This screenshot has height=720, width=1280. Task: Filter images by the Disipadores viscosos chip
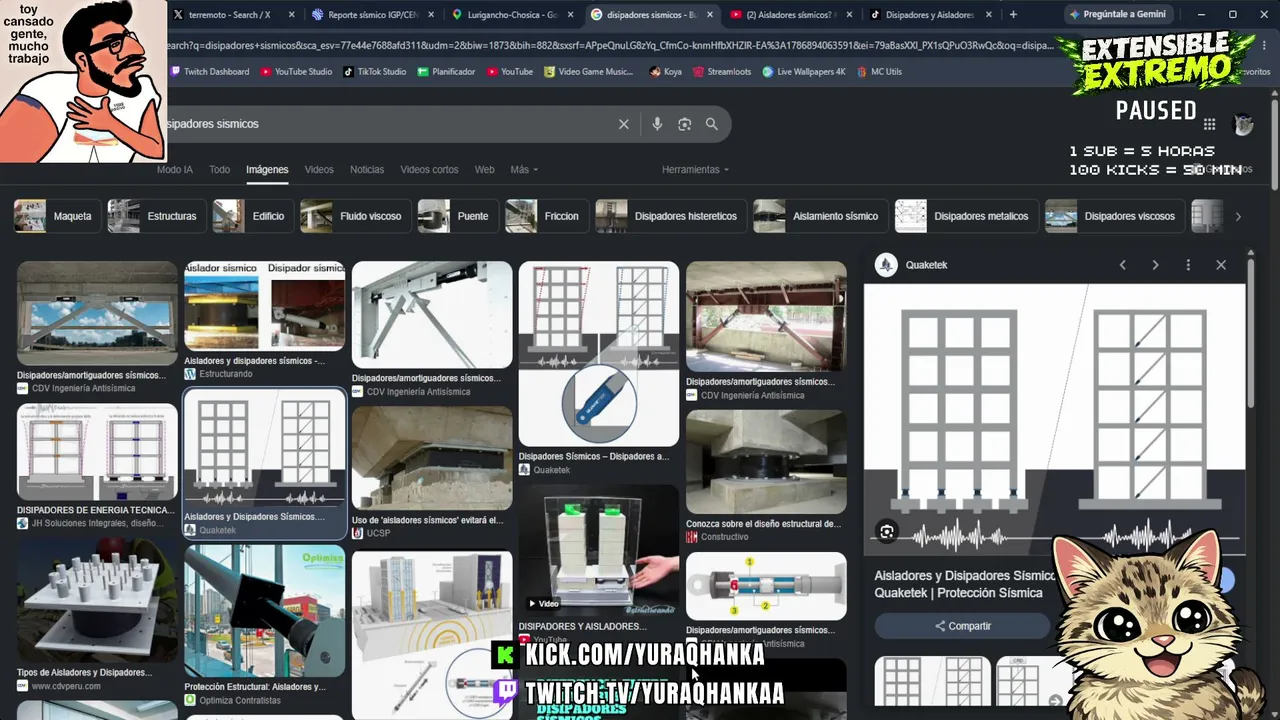[x=1114, y=216]
